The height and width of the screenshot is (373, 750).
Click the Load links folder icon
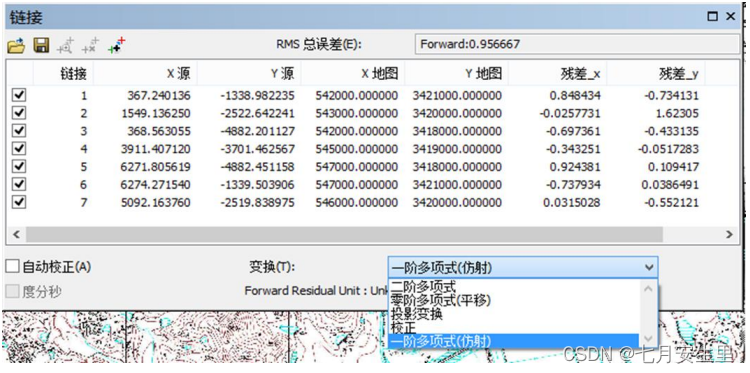coord(16,45)
